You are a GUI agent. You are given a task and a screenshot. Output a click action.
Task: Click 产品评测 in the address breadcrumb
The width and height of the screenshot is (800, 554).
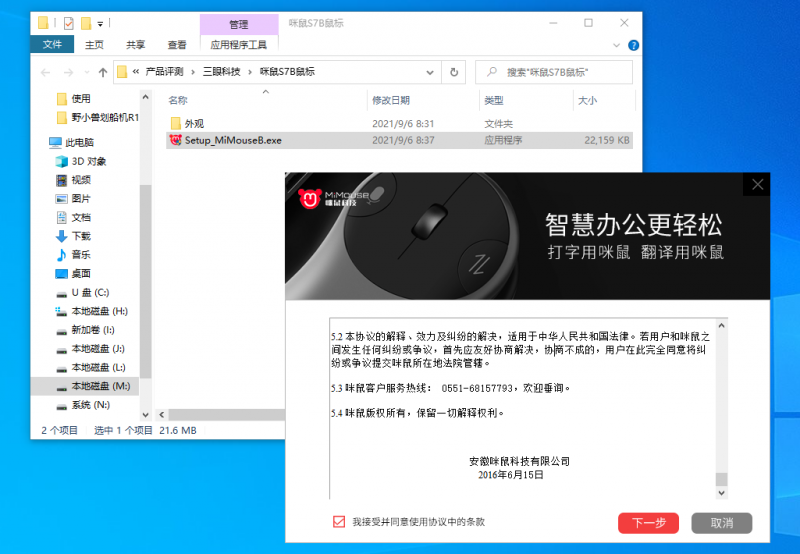point(164,72)
